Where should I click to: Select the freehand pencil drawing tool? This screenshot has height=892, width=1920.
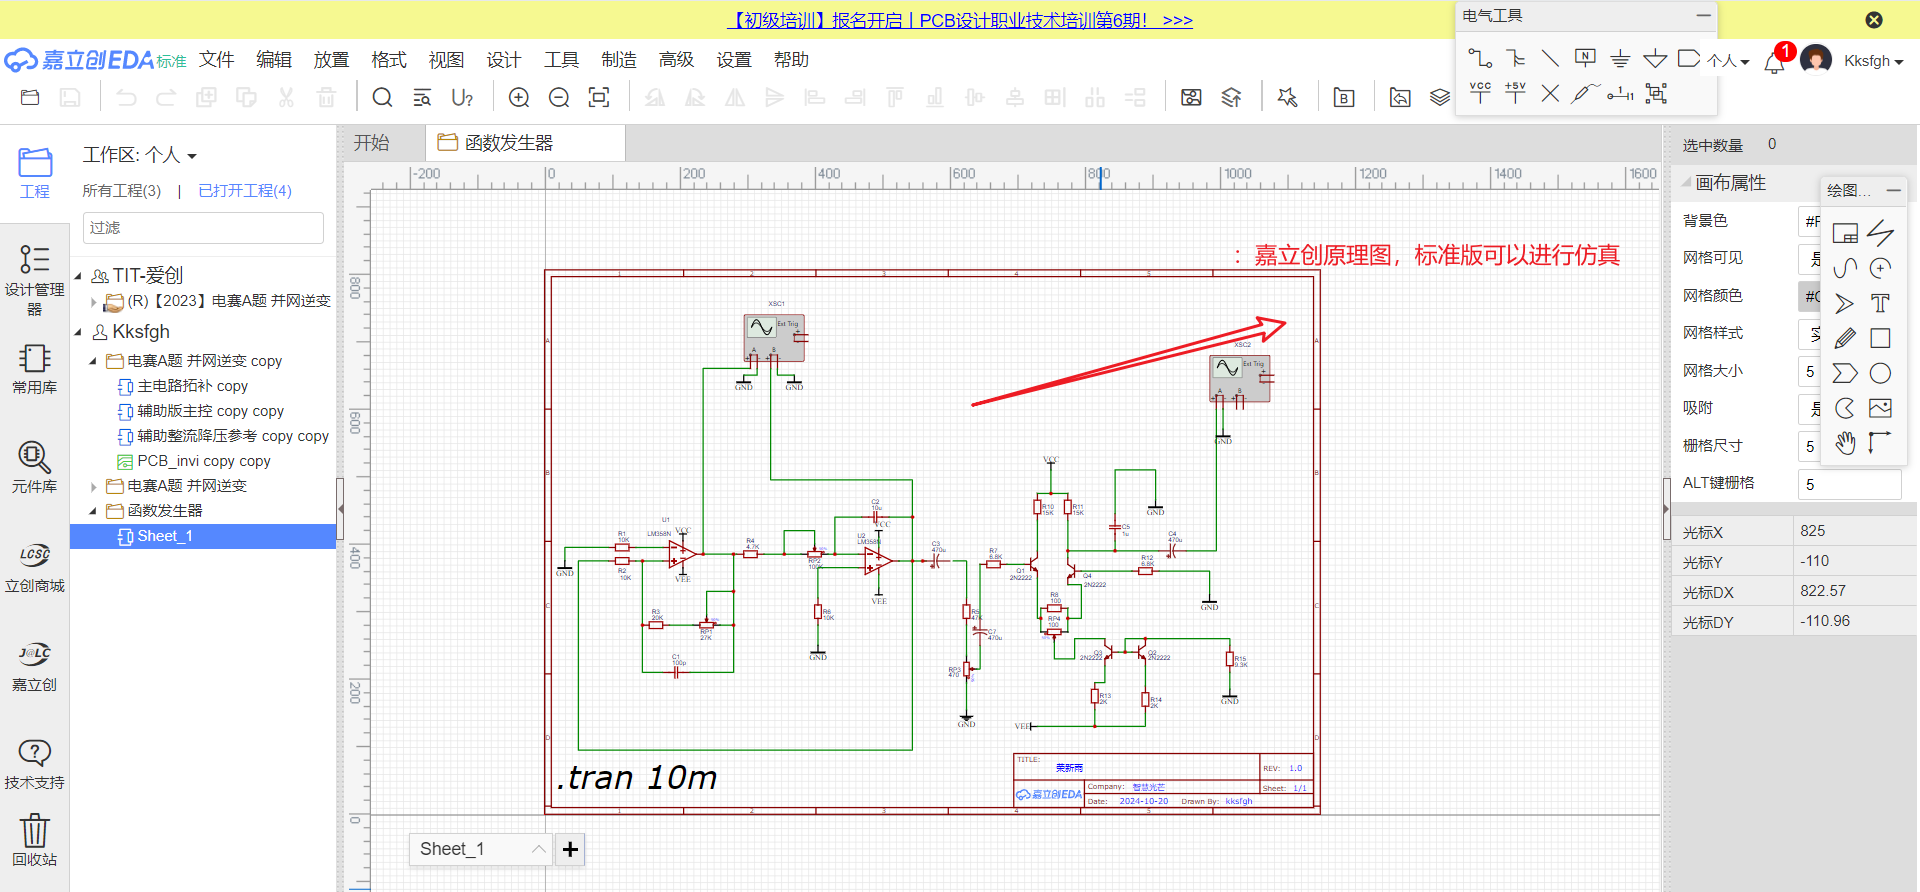1845,338
